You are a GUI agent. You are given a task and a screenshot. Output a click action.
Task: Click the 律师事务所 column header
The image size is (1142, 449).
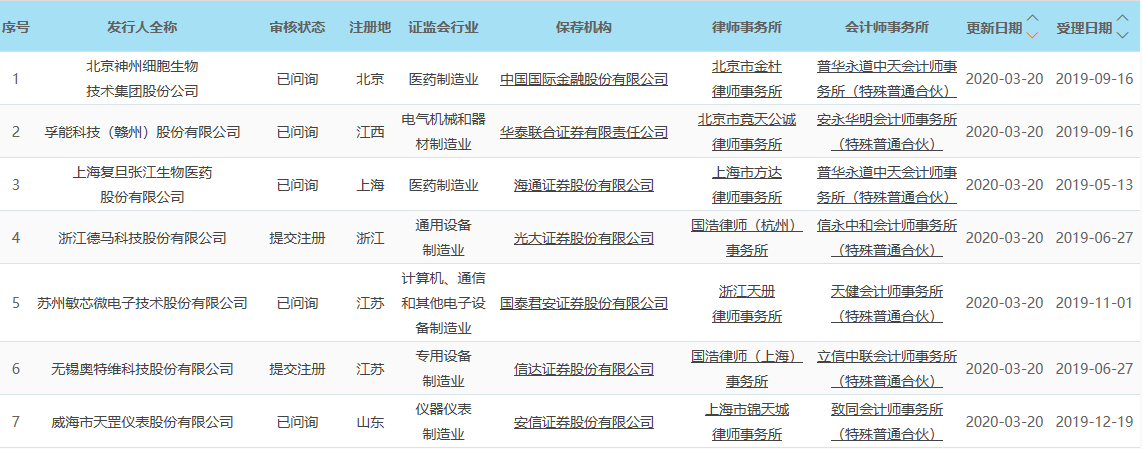coord(747,28)
